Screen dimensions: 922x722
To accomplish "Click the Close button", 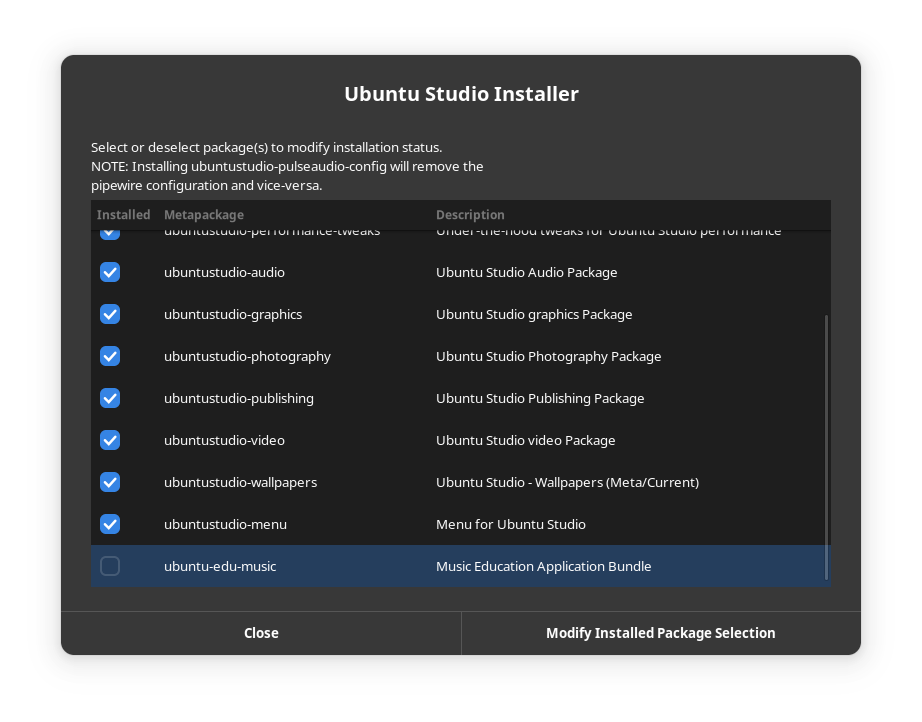I will coord(261,633).
